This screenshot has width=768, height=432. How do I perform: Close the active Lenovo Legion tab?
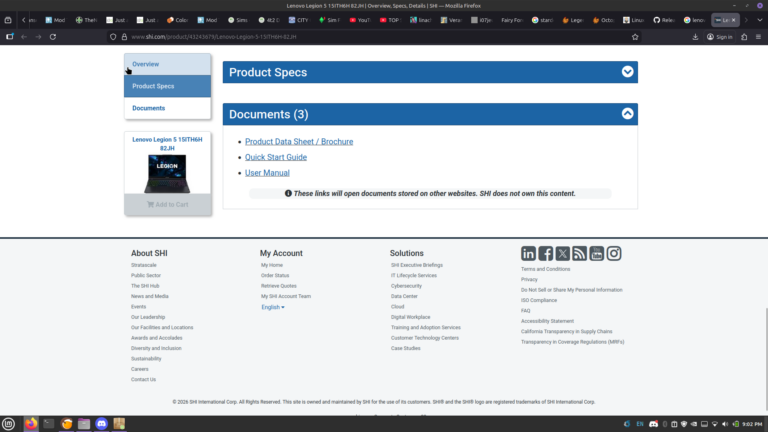(733, 20)
